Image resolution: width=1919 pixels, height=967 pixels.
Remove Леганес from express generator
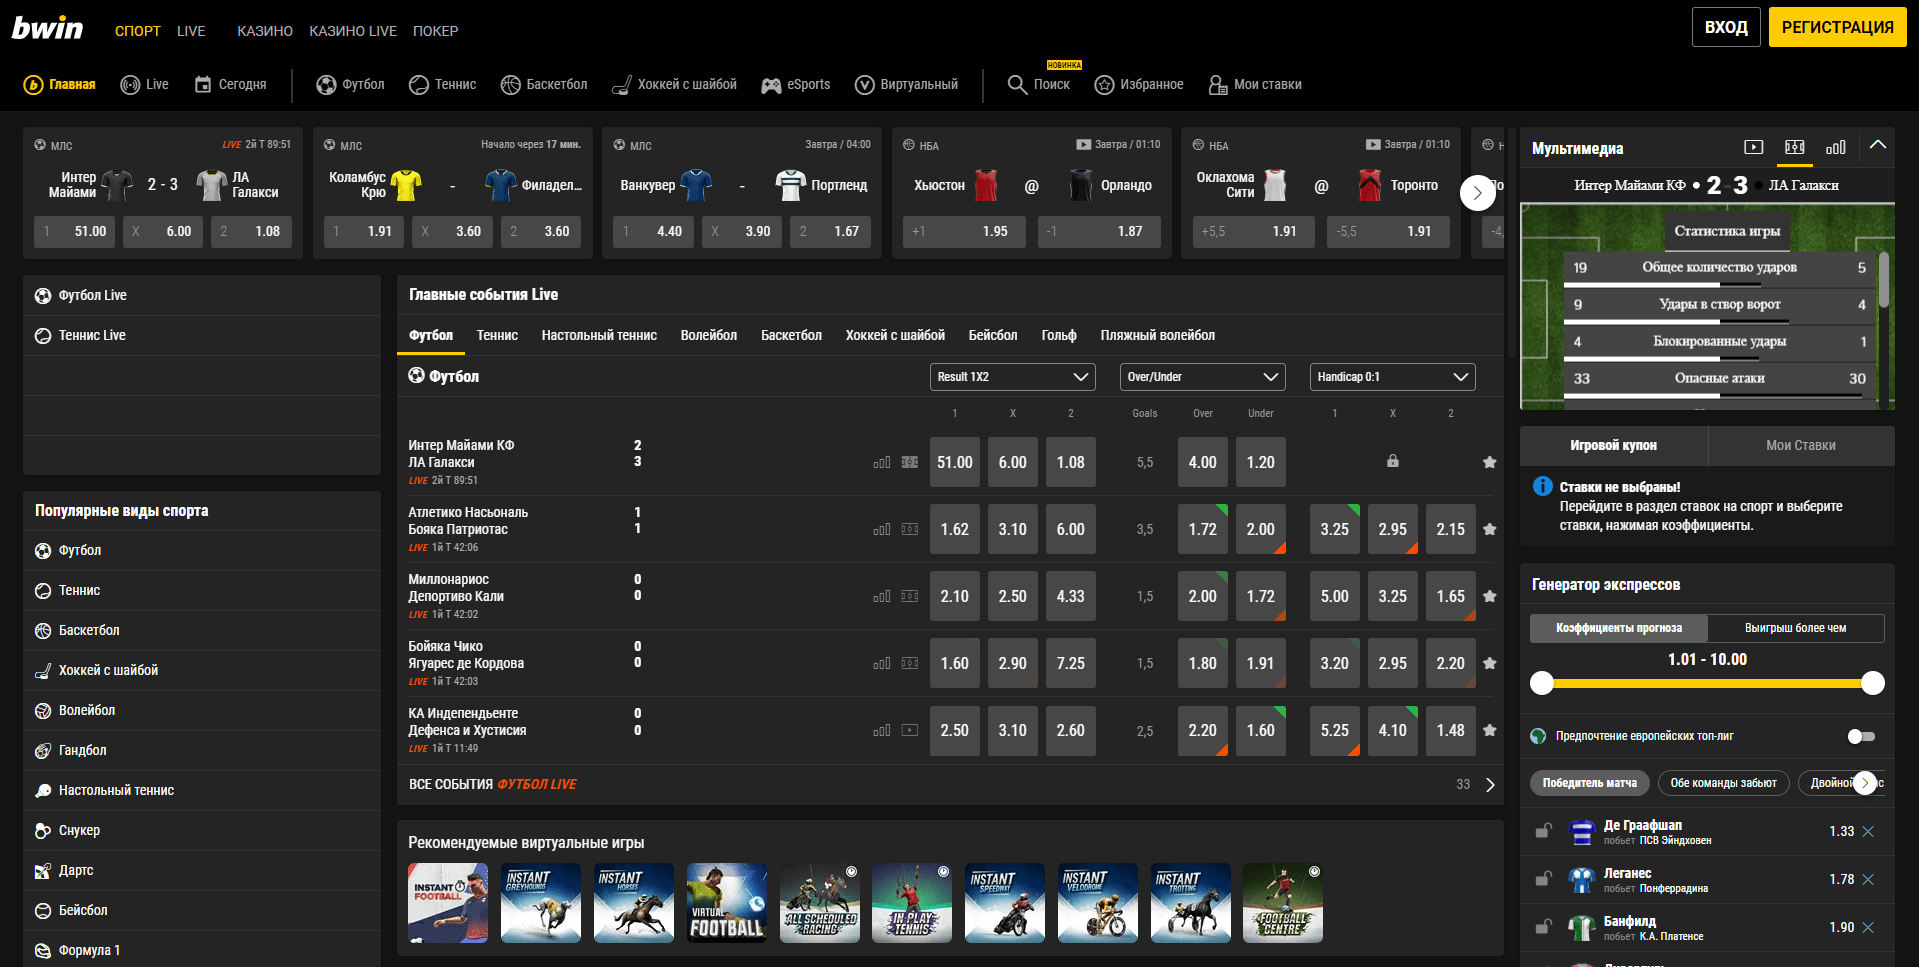coord(1868,880)
